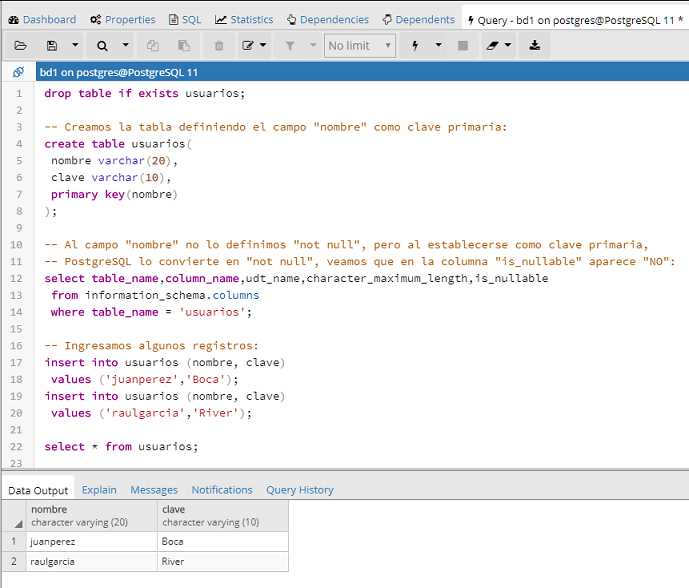
Task: Switch to the Explain tab
Action: [99, 490]
